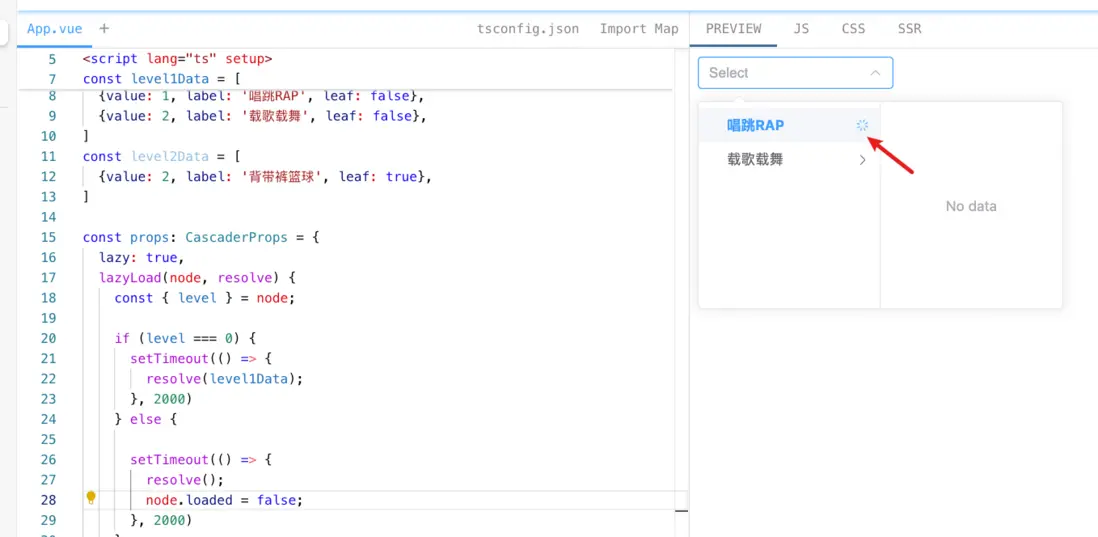This screenshot has width=1098, height=537.
Task: Choose the 唱跳RAP cascader option
Action: point(756,125)
